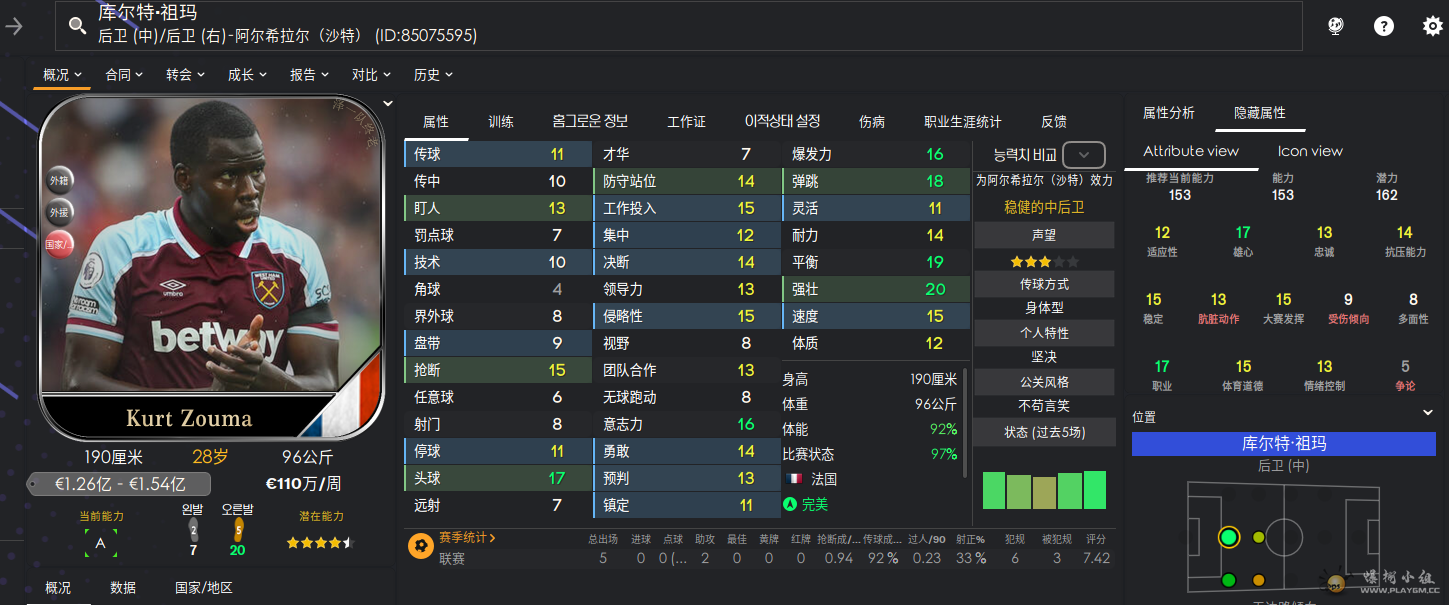Open the ability comparison dropdown arrow
Viewport: 1449px width, 605px height.
(x=1083, y=155)
